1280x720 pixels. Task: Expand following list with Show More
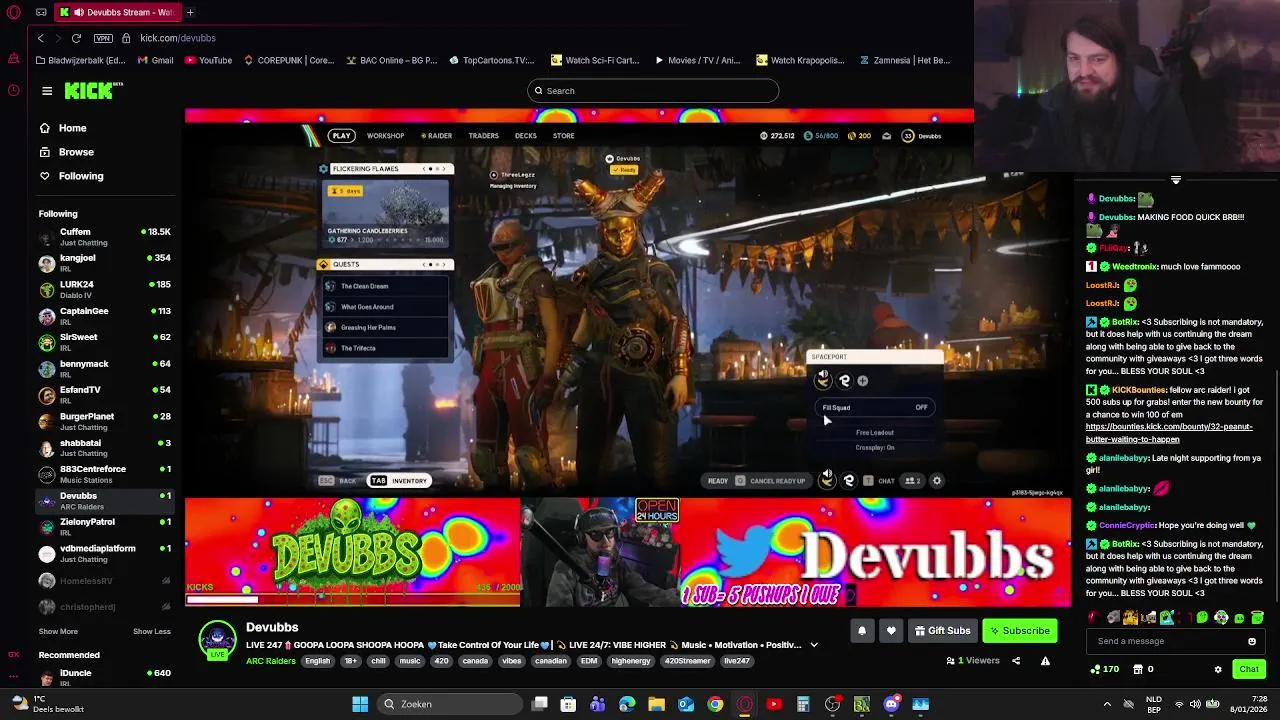[58, 631]
